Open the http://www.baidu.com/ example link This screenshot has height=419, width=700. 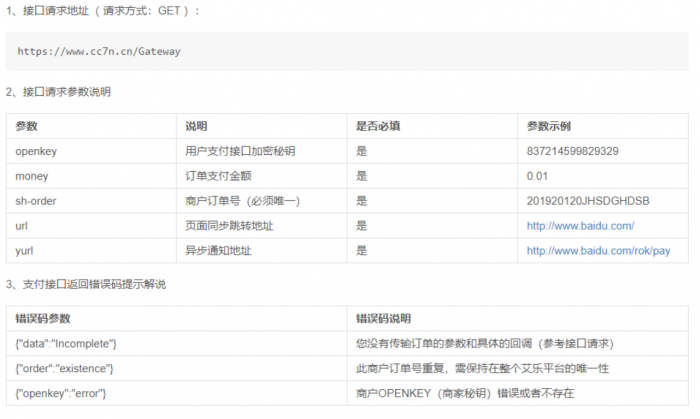pyautogui.click(x=580, y=226)
